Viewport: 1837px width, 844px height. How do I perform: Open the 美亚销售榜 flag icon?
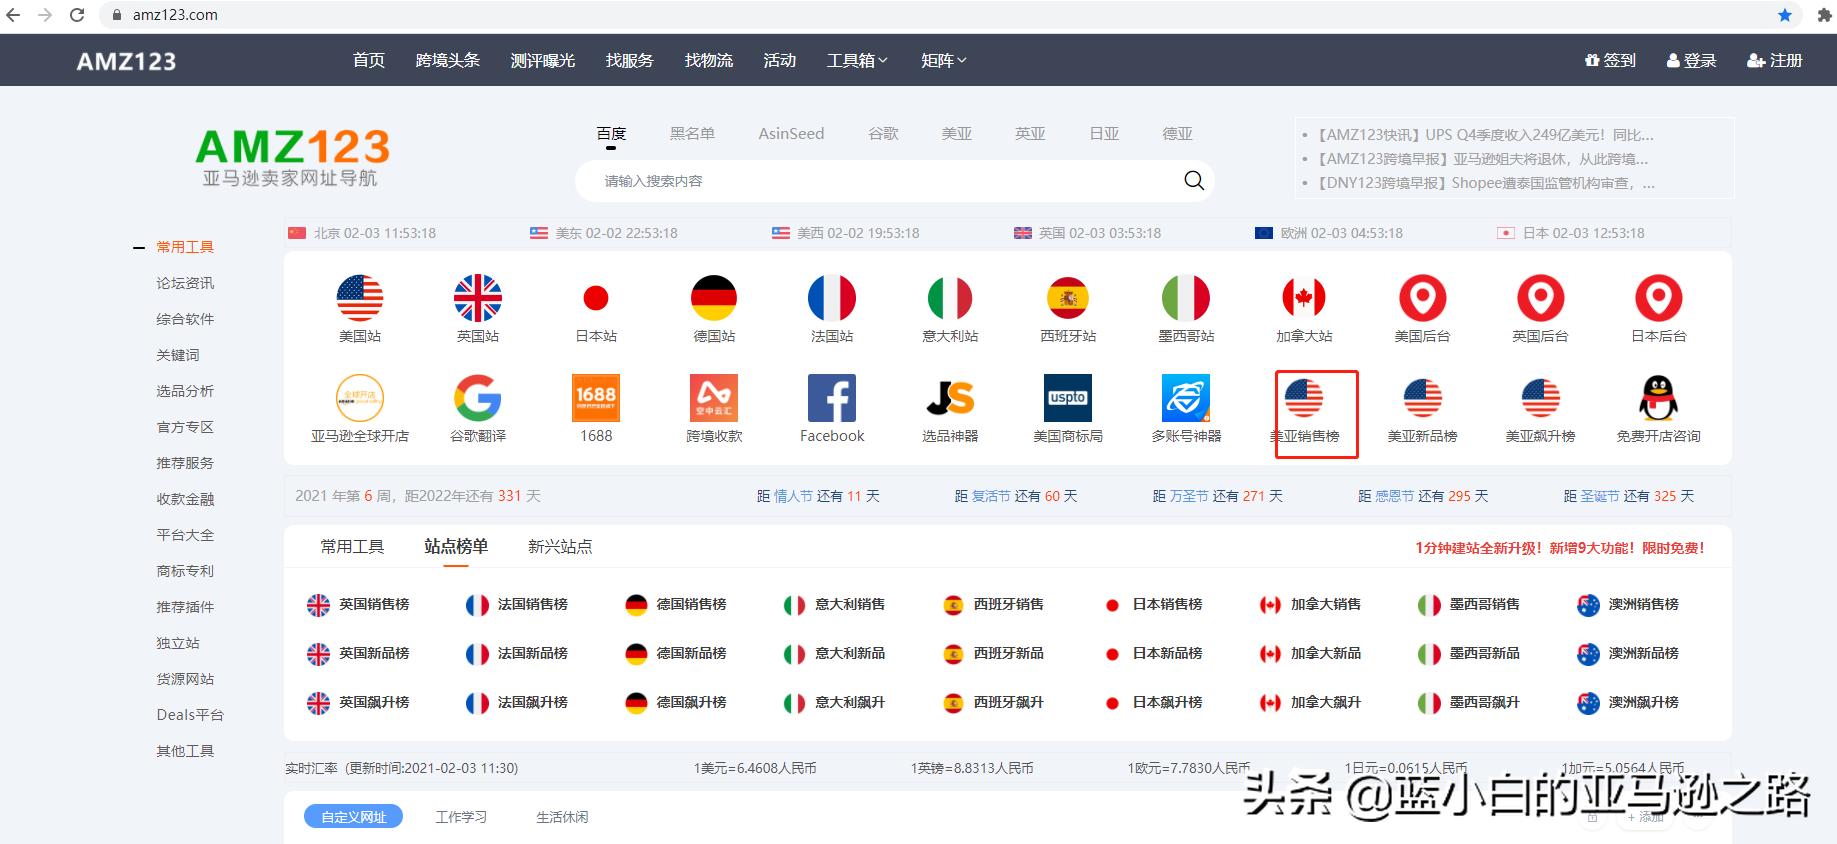coord(1304,398)
